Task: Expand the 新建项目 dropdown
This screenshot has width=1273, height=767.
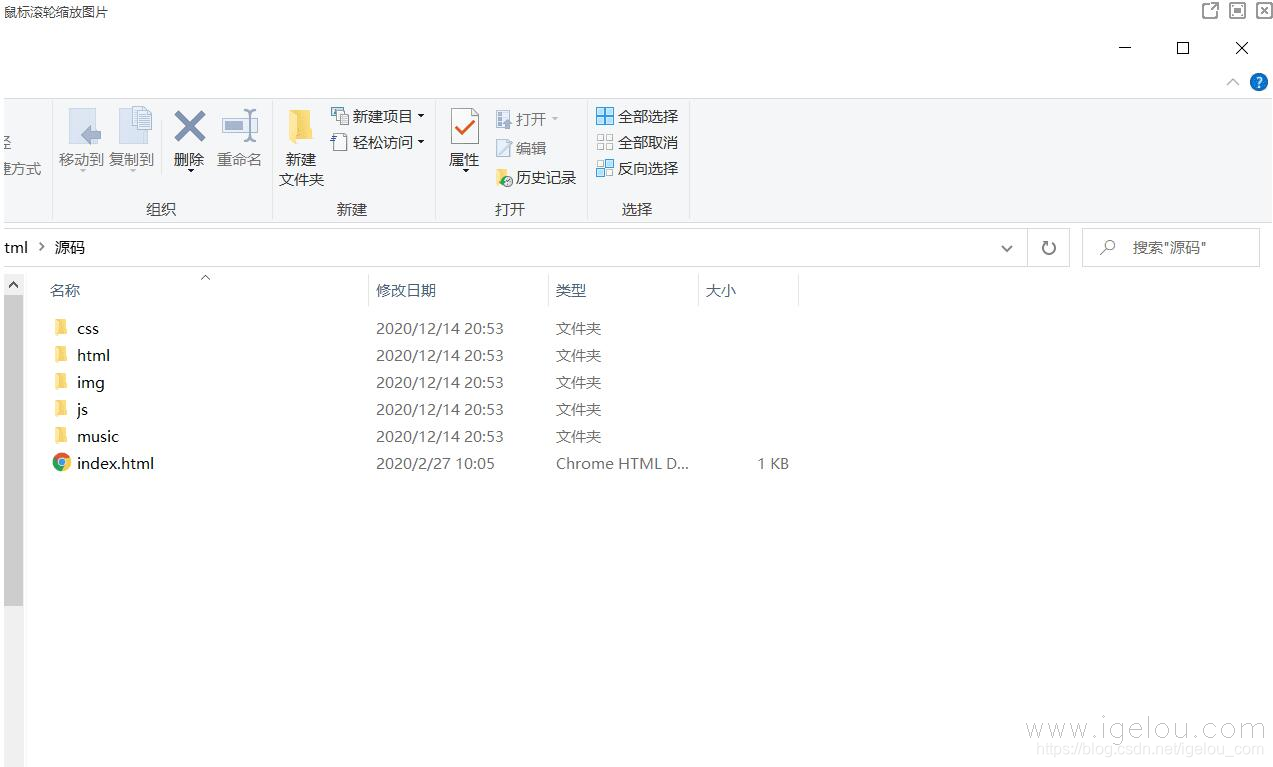Action: pos(419,115)
